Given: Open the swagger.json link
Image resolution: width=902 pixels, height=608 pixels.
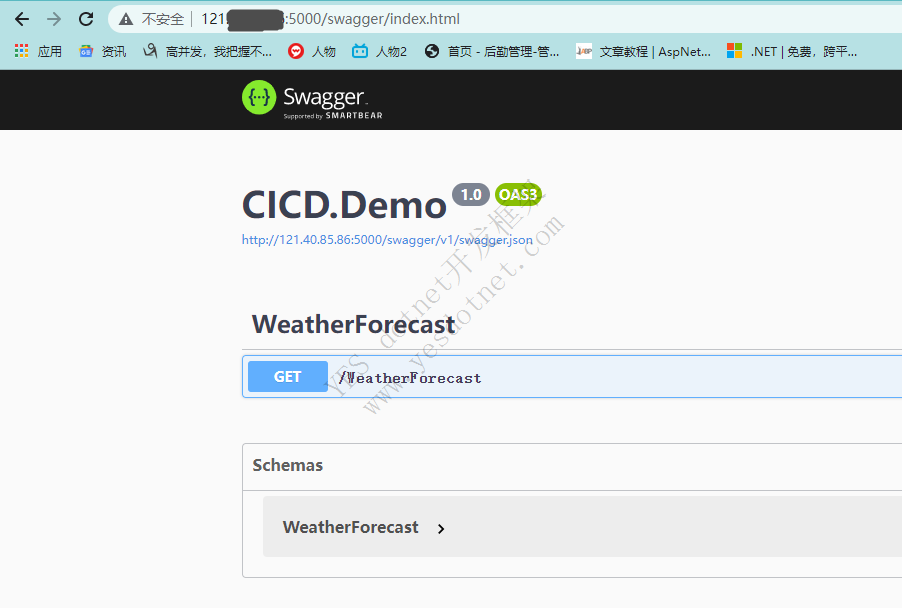Looking at the screenshot, I should [387, 240].
